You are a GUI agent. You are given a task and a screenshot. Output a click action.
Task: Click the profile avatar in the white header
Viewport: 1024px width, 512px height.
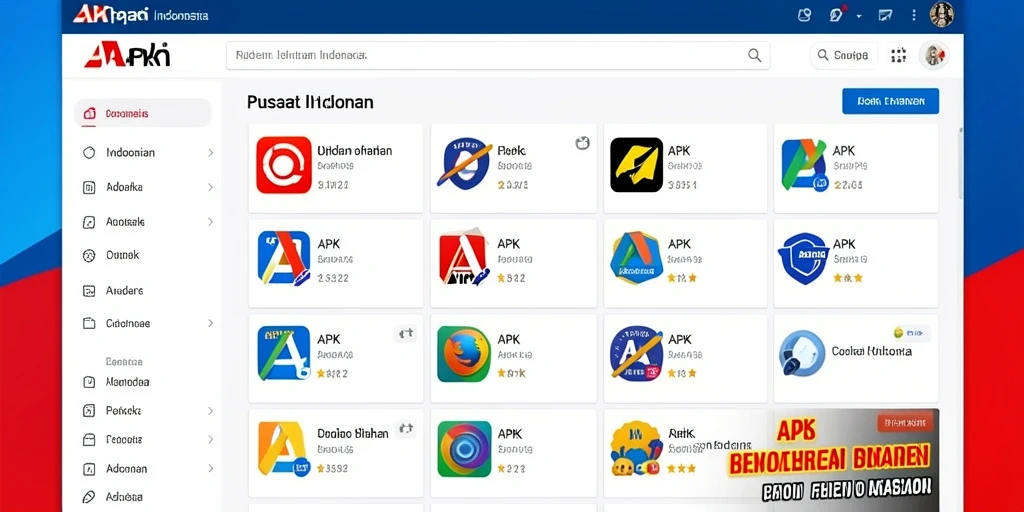point(934,56)
